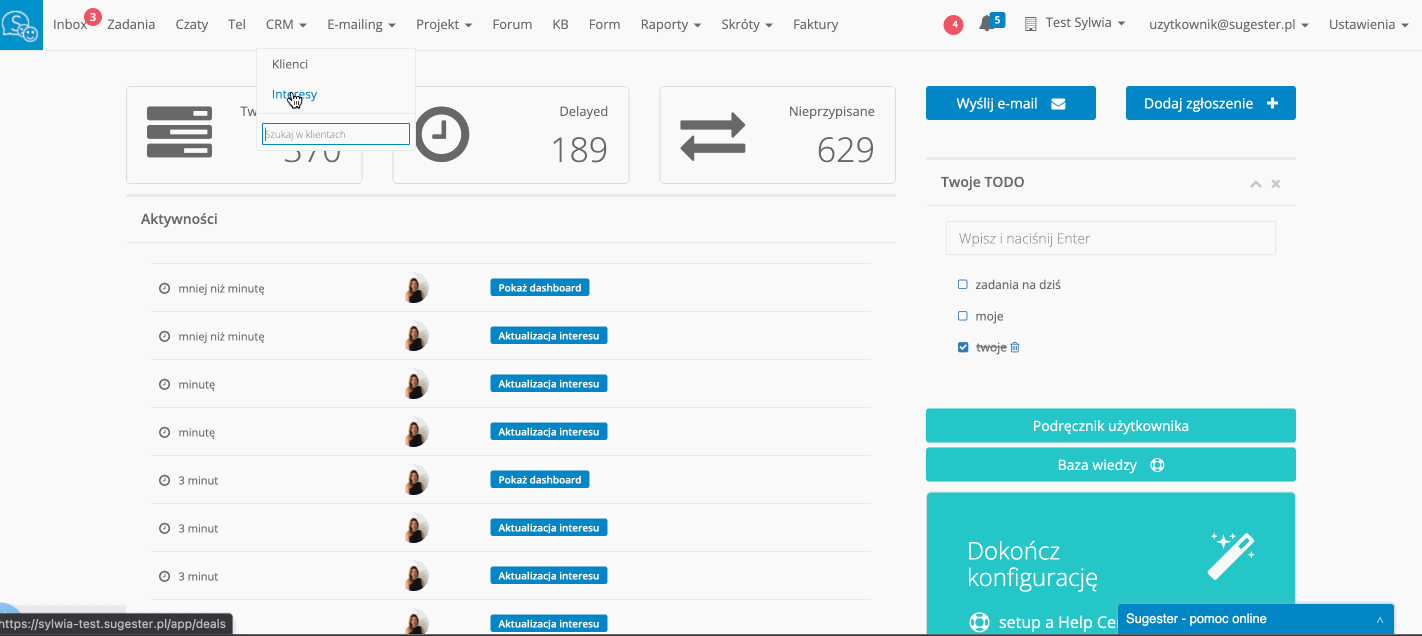
Task: Open the E-mailing dropdown menu
Action: click(x=361, y=24)
